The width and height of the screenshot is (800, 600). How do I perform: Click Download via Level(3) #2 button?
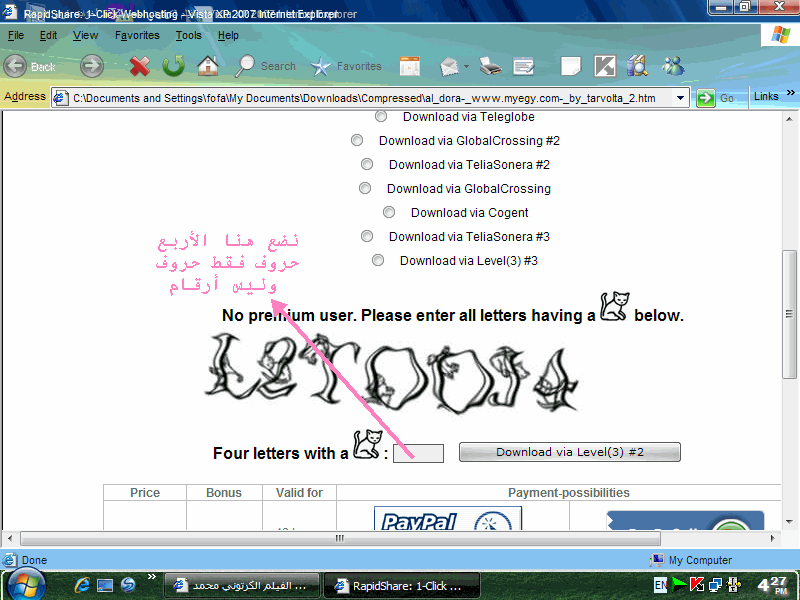tap(569, 452)
